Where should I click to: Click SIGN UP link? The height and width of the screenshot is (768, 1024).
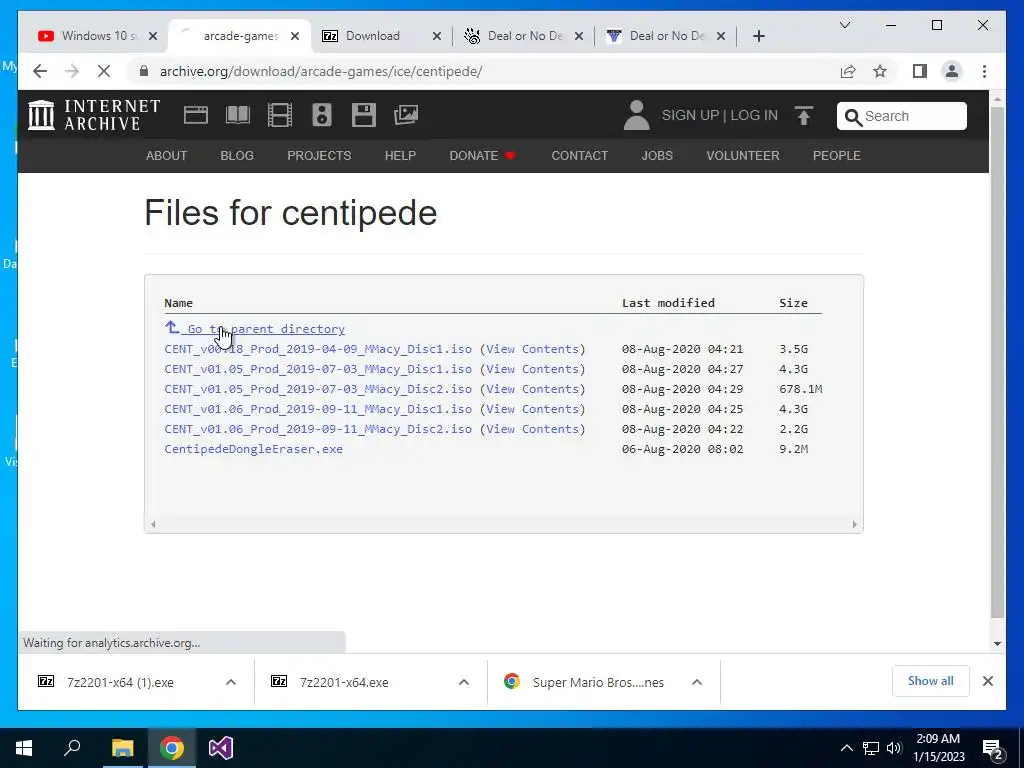tap(690, 115)
